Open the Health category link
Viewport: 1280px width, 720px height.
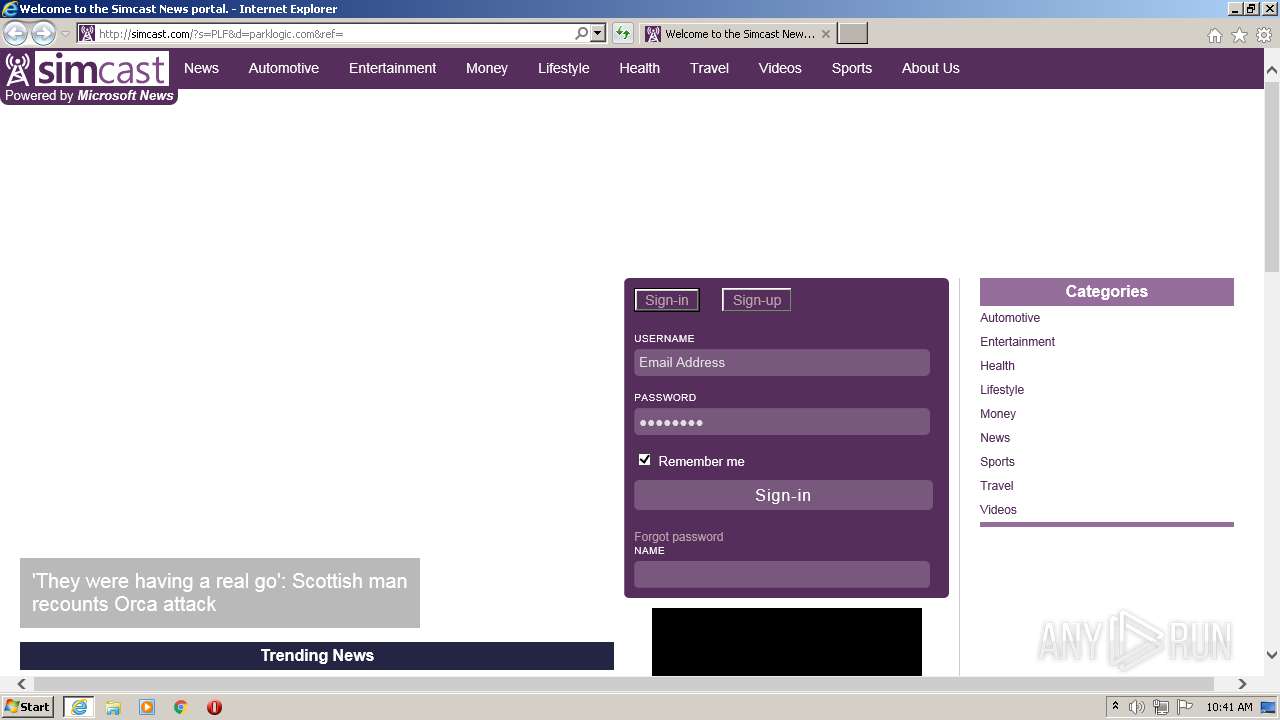click(x=997, y=366)
